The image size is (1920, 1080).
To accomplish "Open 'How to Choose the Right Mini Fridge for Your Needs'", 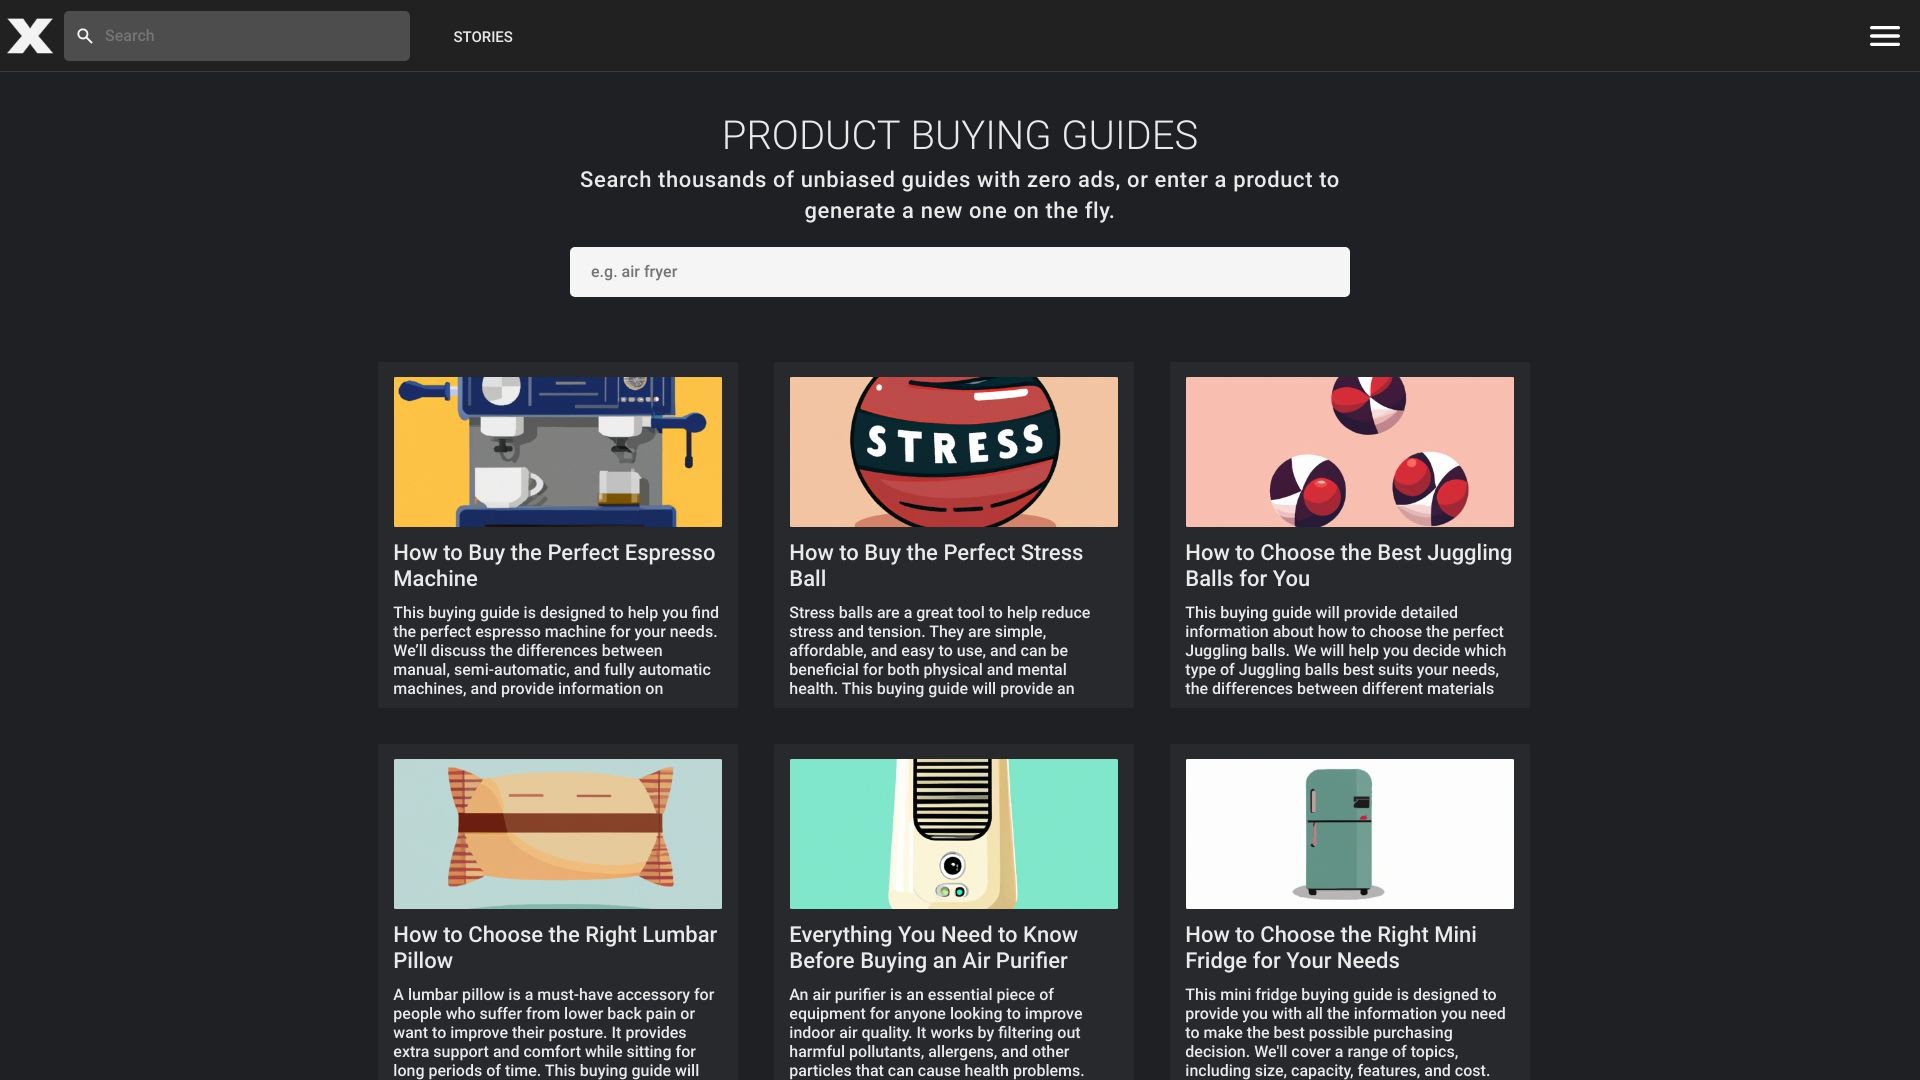I will 1330,947.
